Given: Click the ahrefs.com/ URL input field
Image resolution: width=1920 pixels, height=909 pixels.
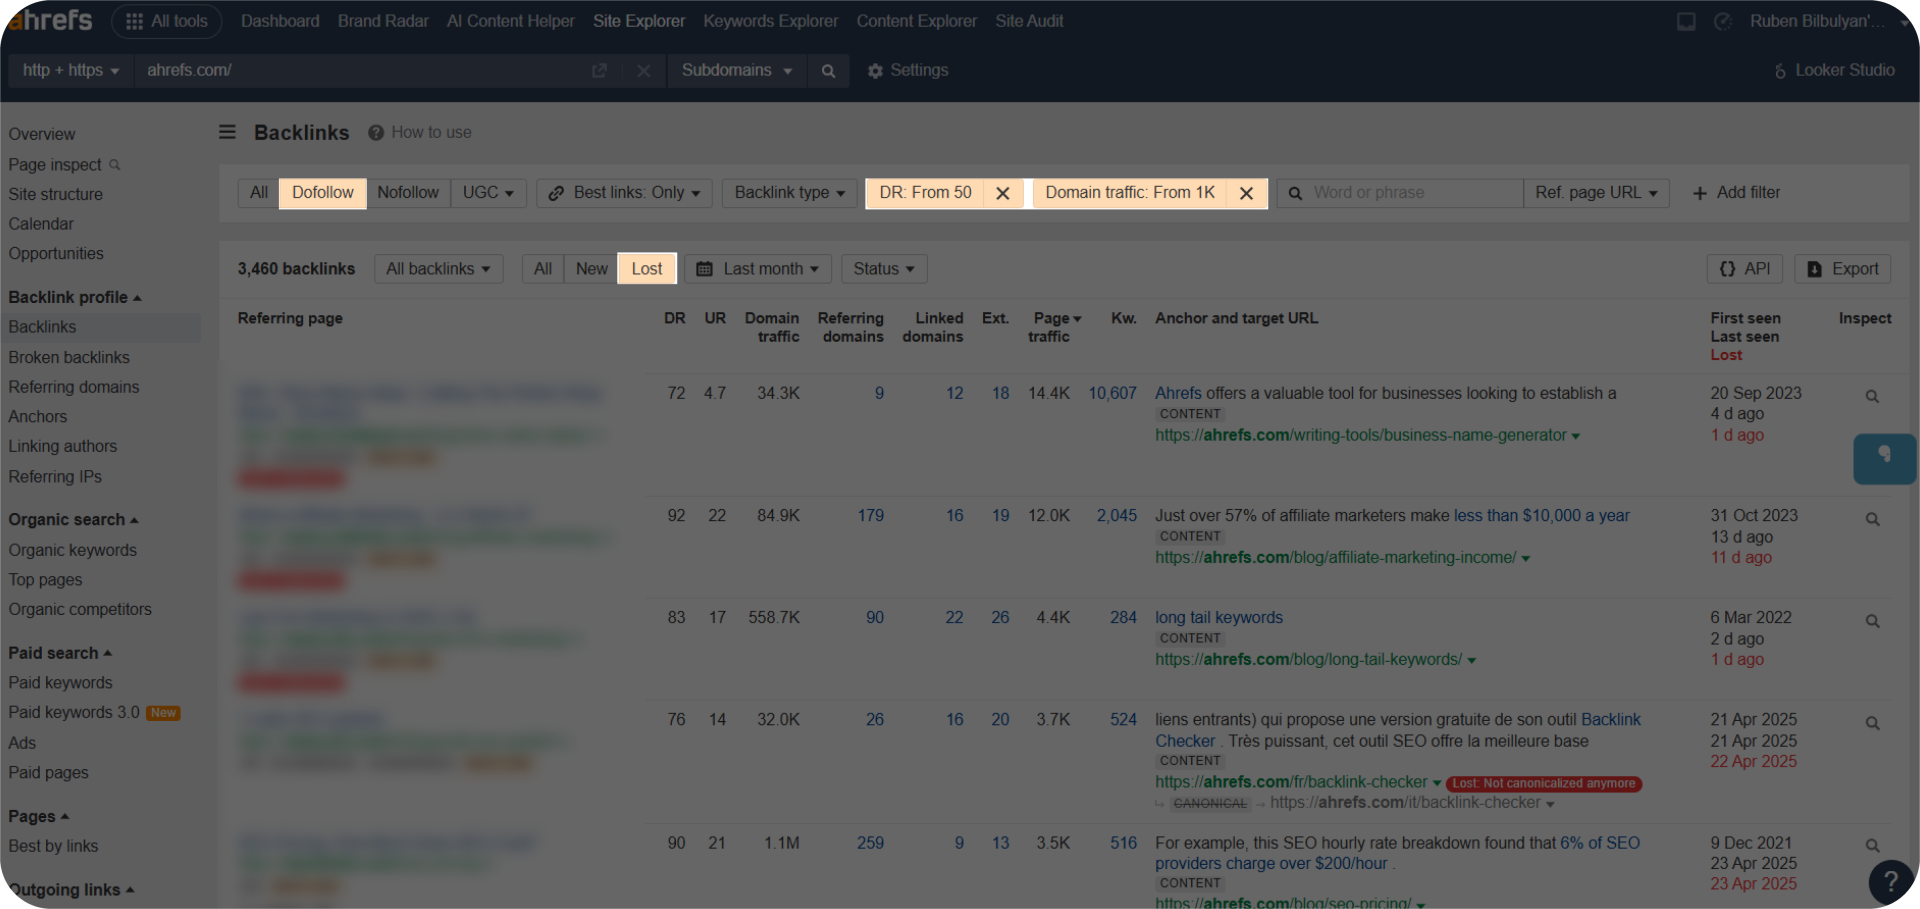Looking at the screenshot, I should (360, 71).
